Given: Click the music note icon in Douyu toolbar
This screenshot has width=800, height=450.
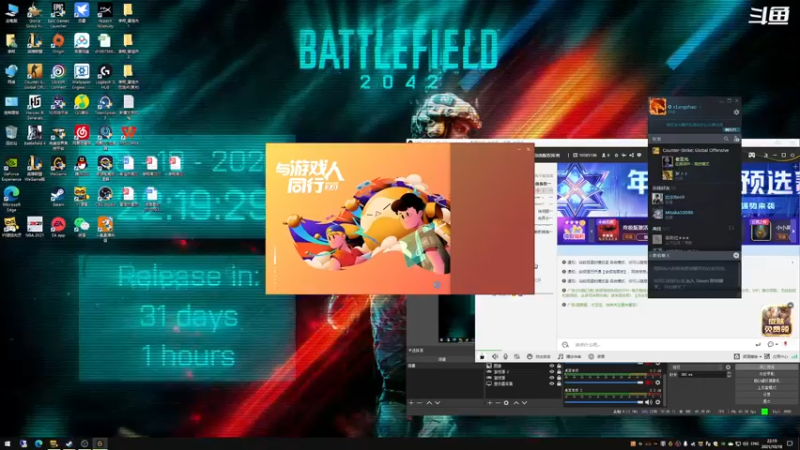Looking at the screenshot, I should (560, 357).
